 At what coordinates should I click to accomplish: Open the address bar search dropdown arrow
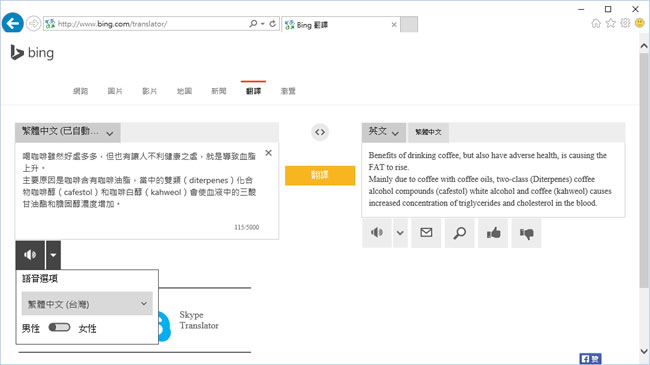[262, 24]
